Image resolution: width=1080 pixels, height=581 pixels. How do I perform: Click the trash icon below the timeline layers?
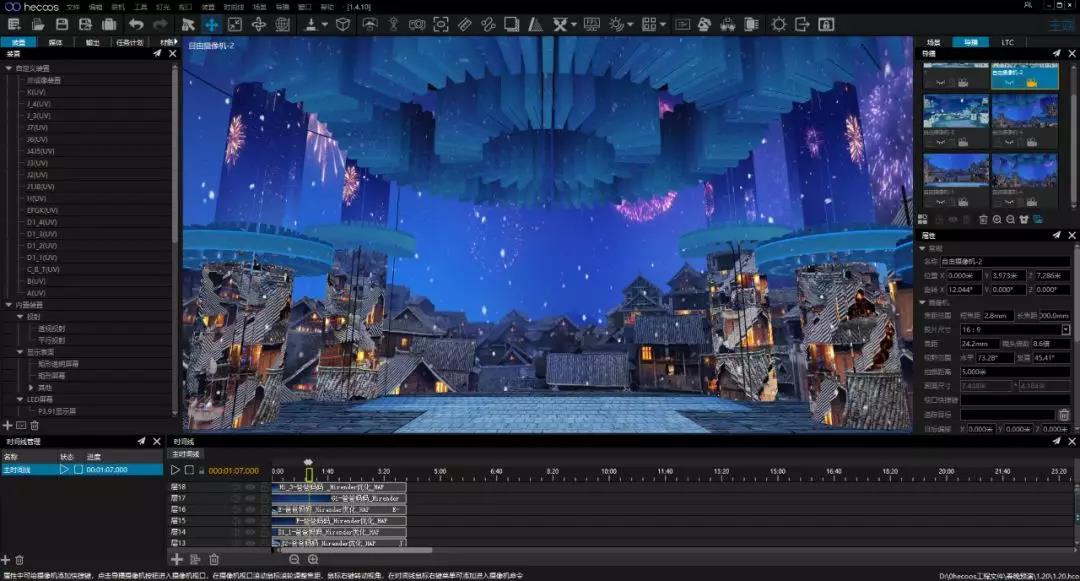[214, 560]
